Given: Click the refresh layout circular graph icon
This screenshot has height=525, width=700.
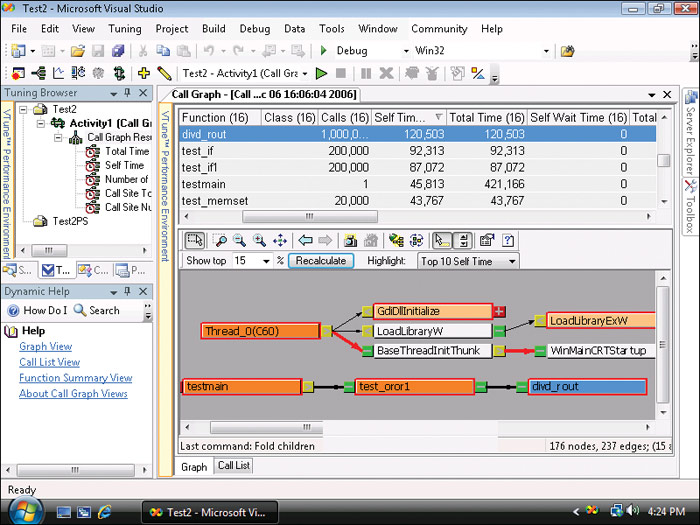Looking at the screenshot, I should click(417, 241).
